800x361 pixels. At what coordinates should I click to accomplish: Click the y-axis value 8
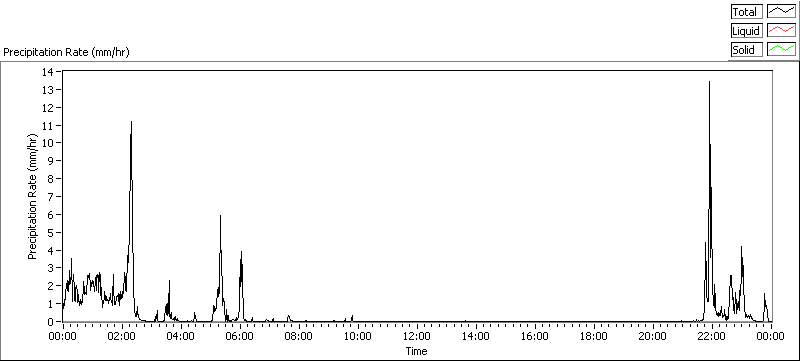click(x=52, y=178)
